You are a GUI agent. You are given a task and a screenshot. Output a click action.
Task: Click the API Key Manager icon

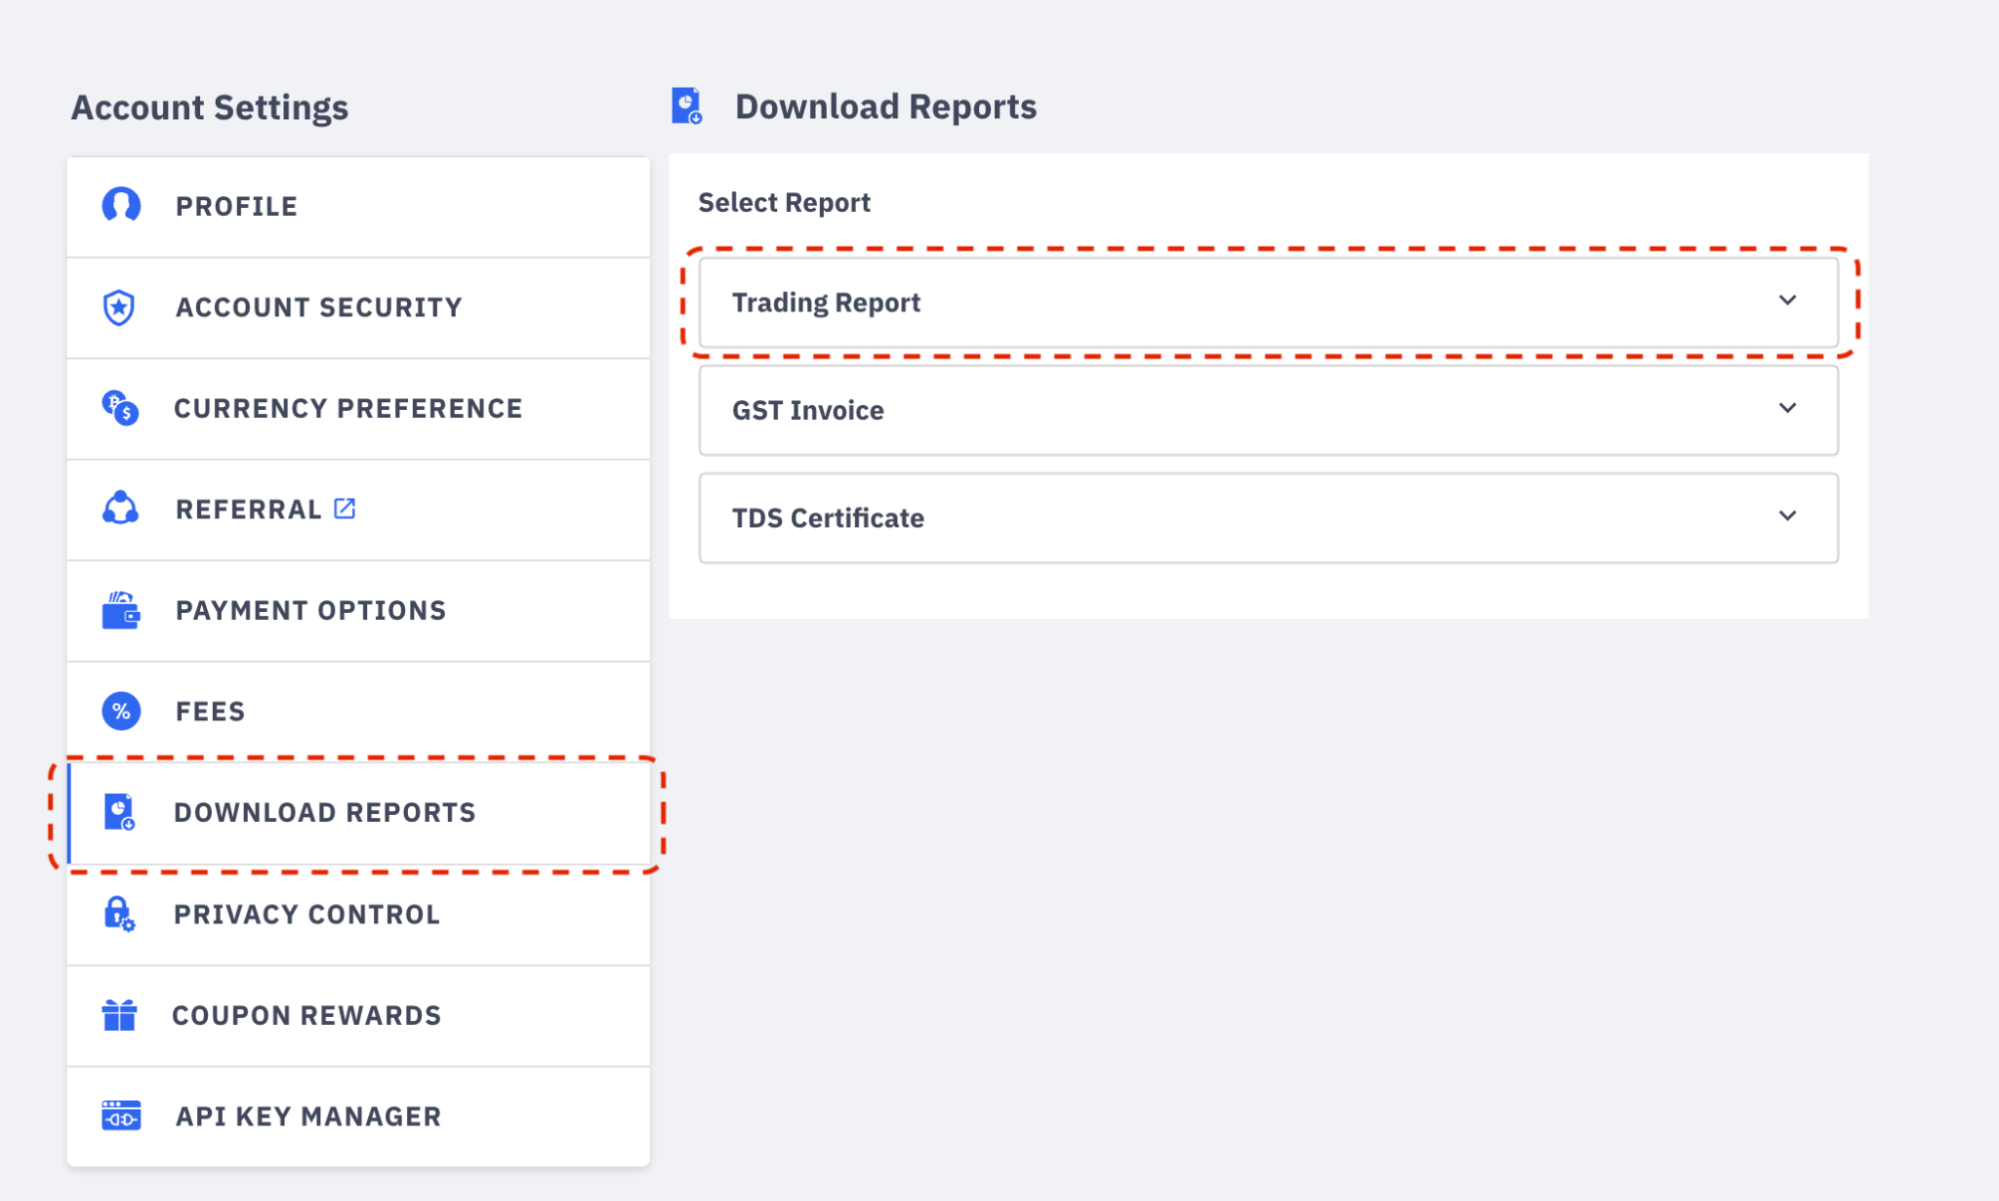click(x=120, y=1116)
